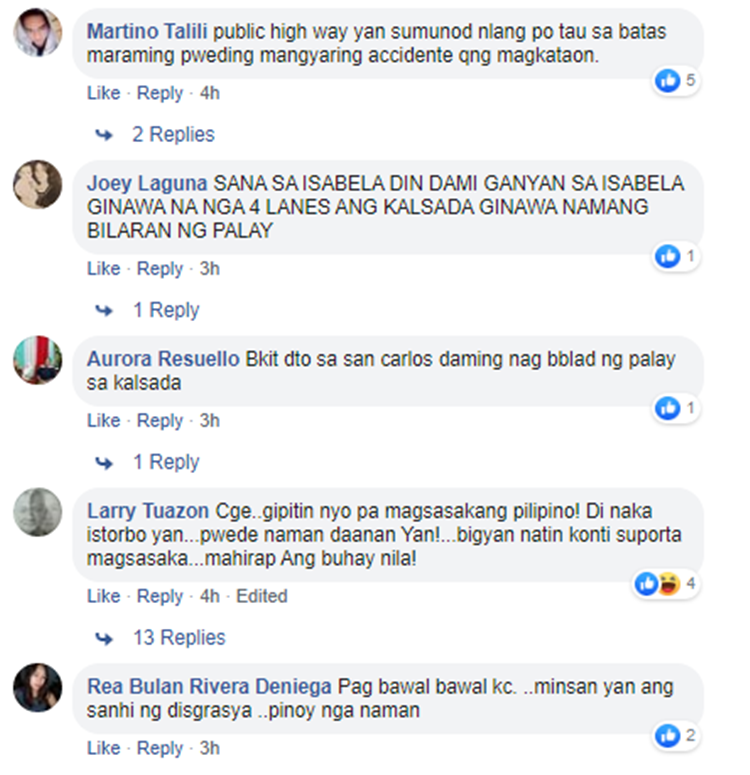Image resolution: width=750 pixels, height=775 pixels.
Task: Reply to Joey Laguna's comment
Action: (160, 268)
